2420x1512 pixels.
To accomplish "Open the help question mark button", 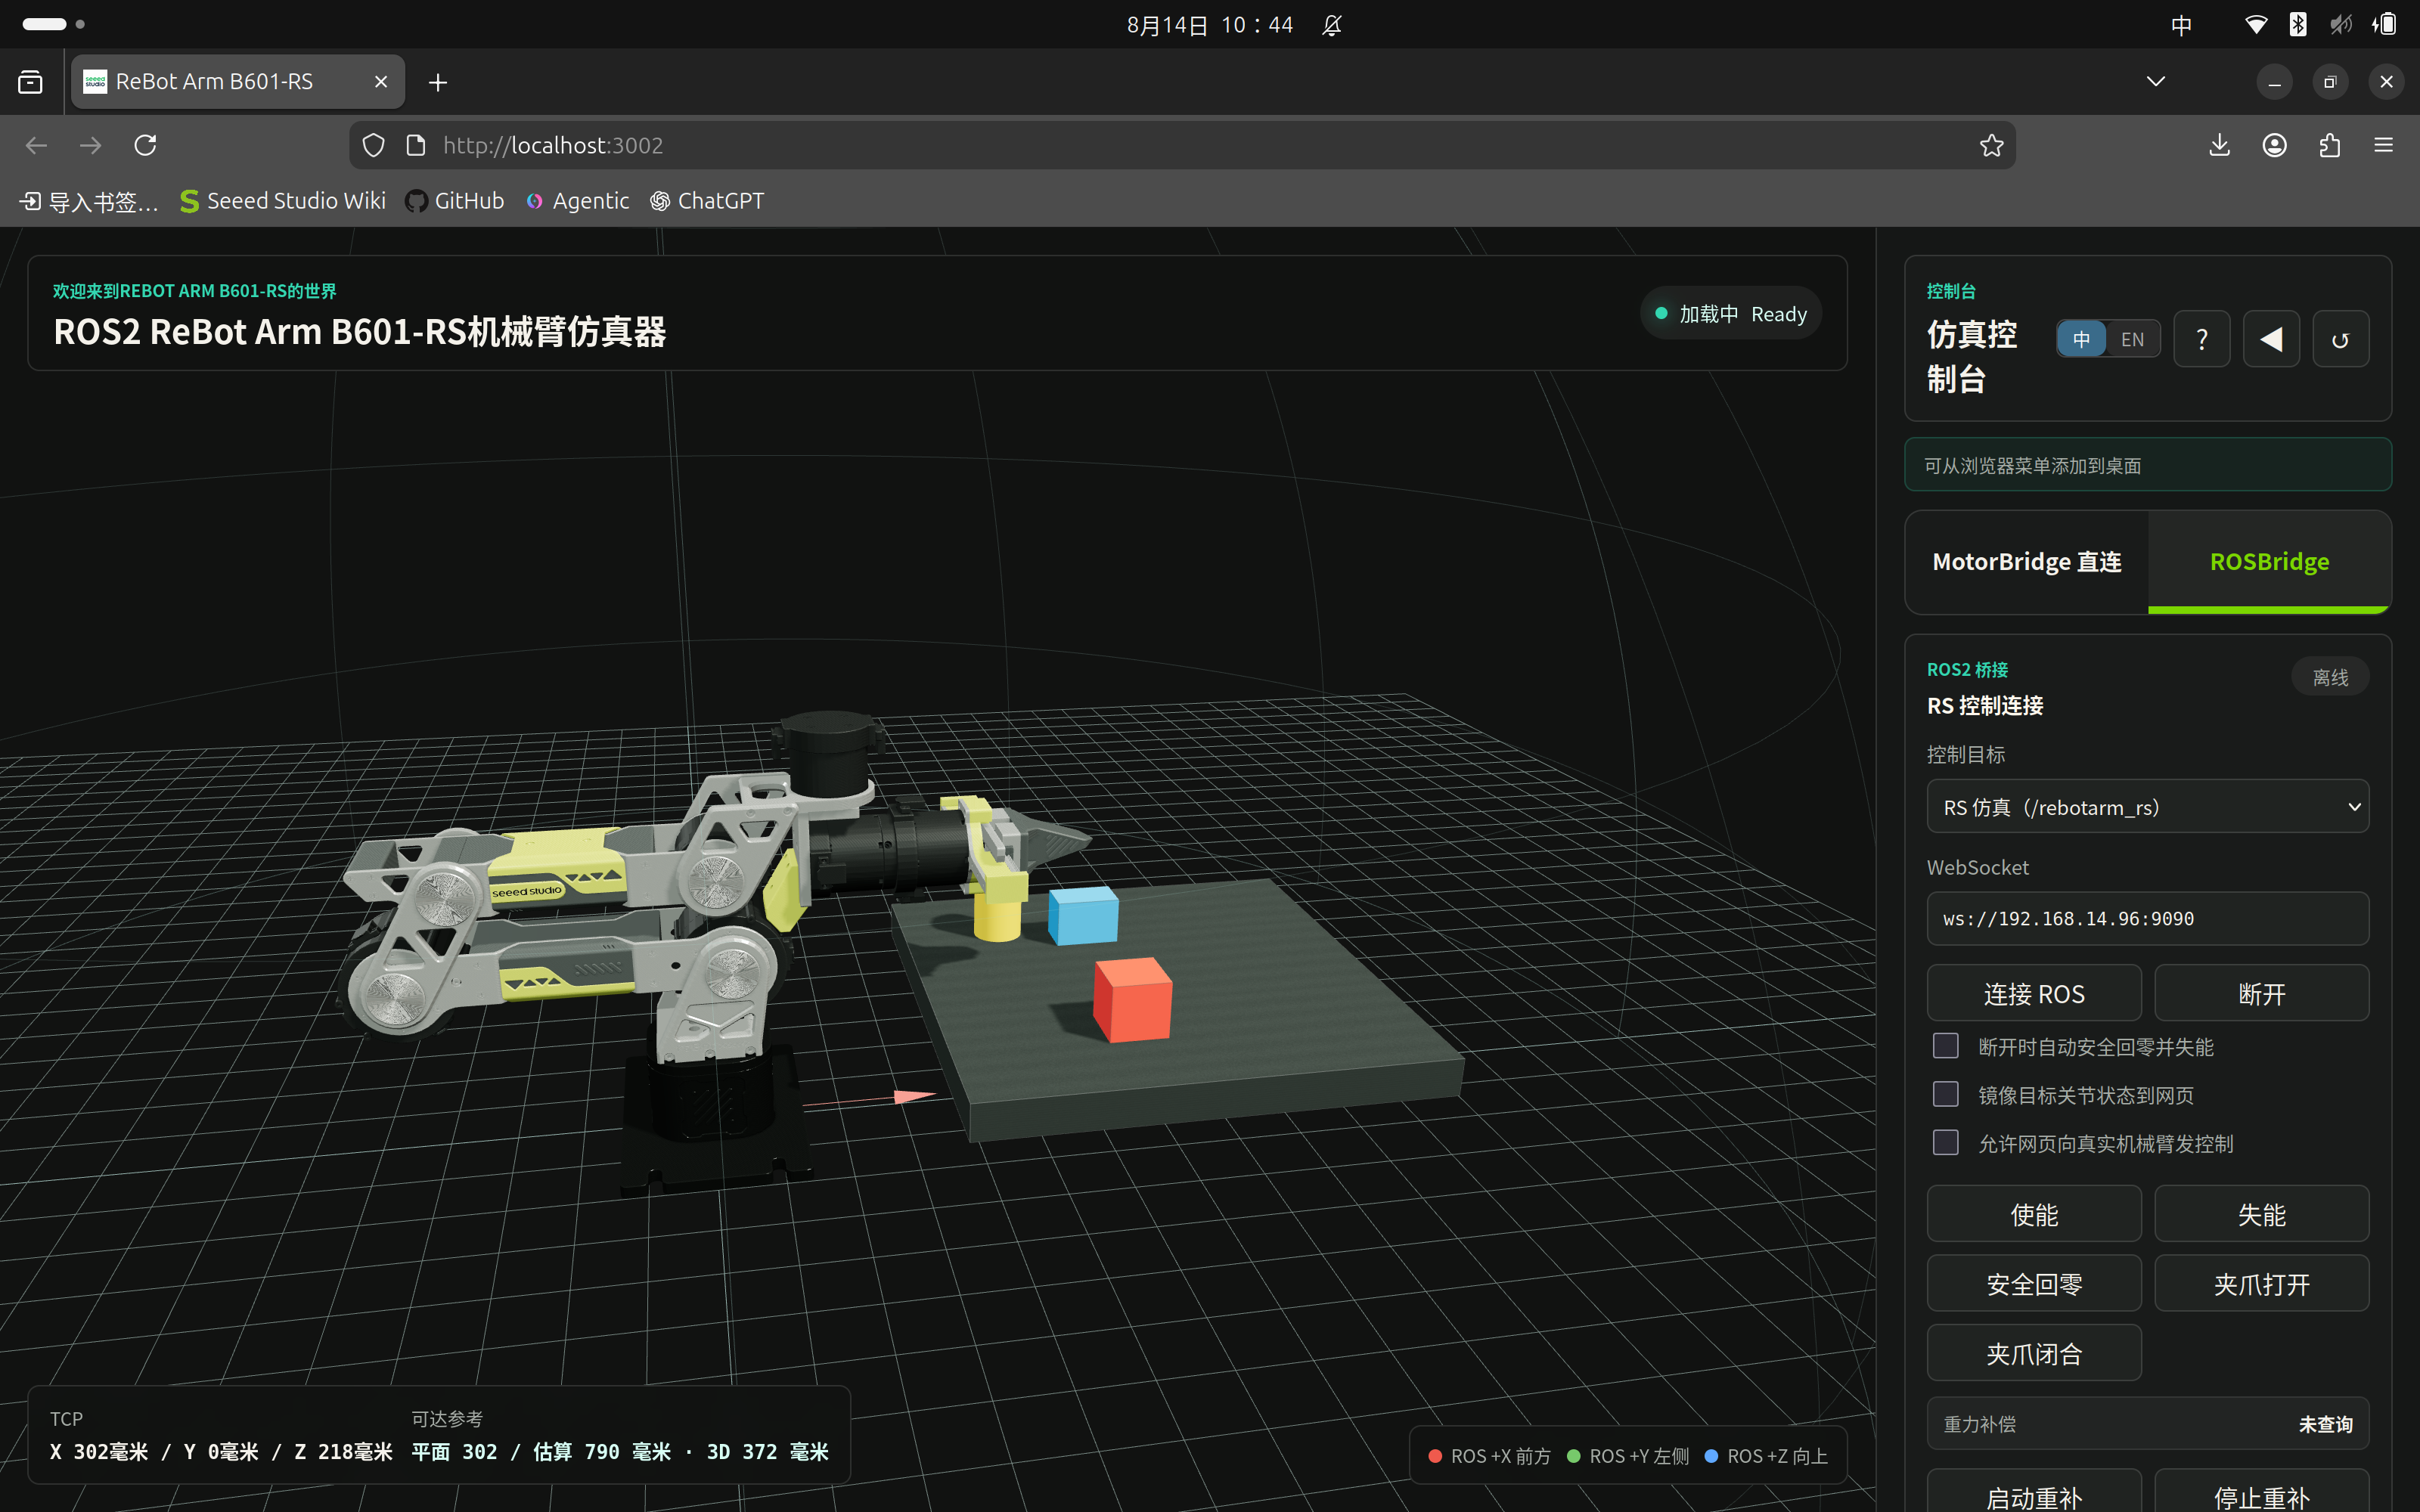I will pos(2201,340).
